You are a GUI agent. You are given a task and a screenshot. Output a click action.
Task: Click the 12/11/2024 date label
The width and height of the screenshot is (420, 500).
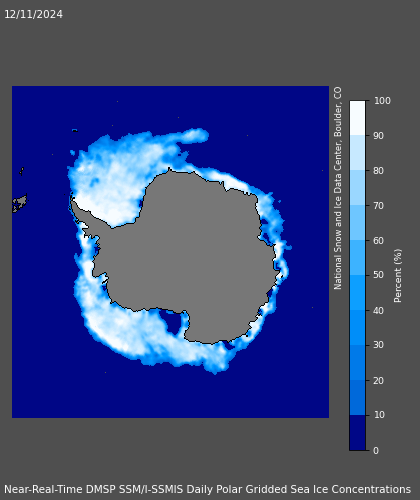[x=33, y=14]
